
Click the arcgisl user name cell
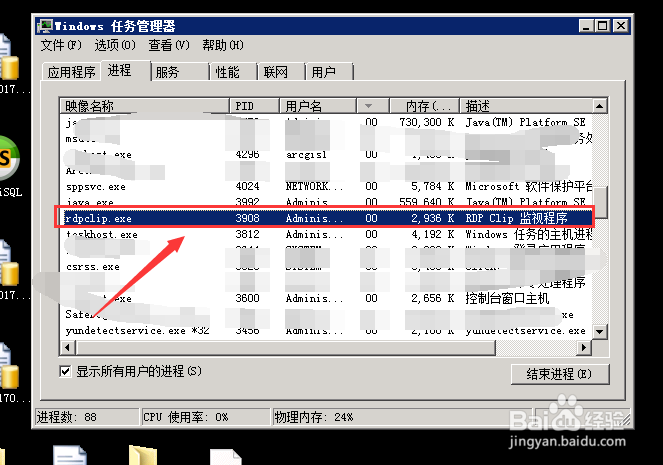click(x=307, y=155)
